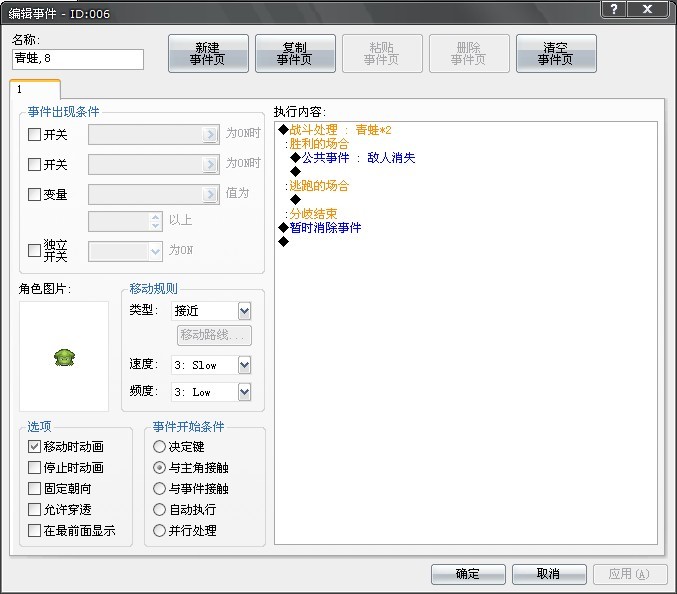Enable the first 开关 condition checkbox

[x=34, y=134]
